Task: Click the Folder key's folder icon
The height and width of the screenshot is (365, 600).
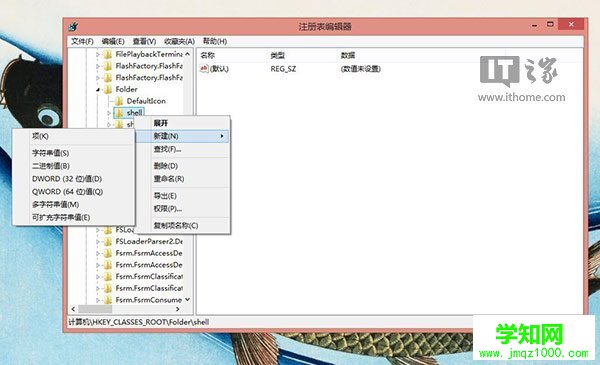Action: [108, 89]
